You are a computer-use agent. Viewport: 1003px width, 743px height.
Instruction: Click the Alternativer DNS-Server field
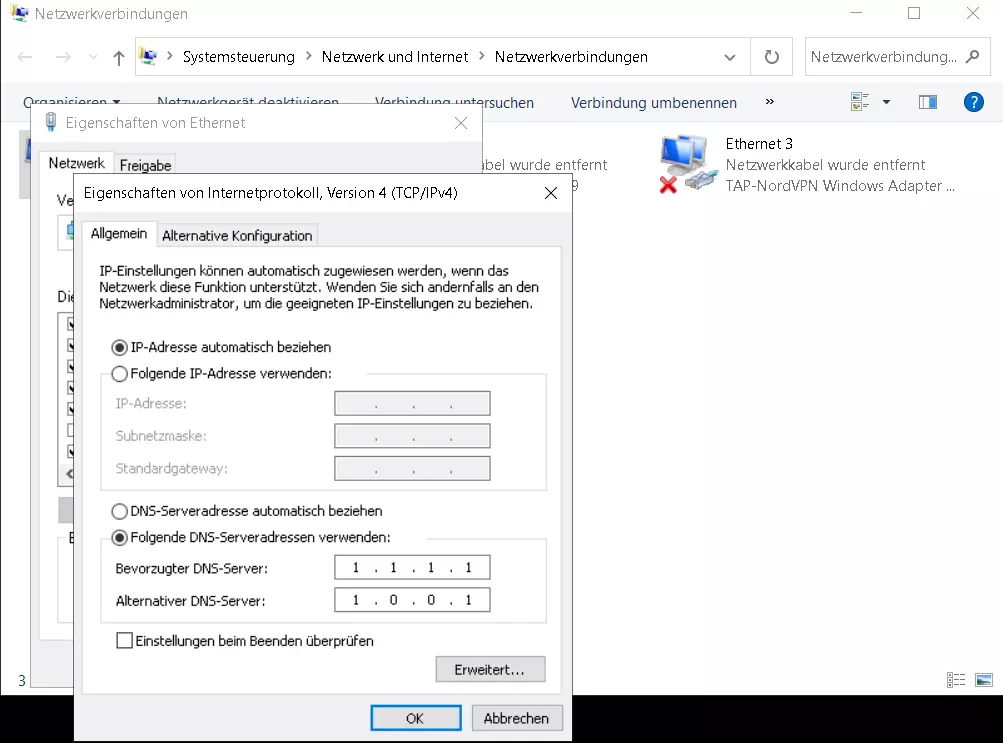(x=413, y=600)
